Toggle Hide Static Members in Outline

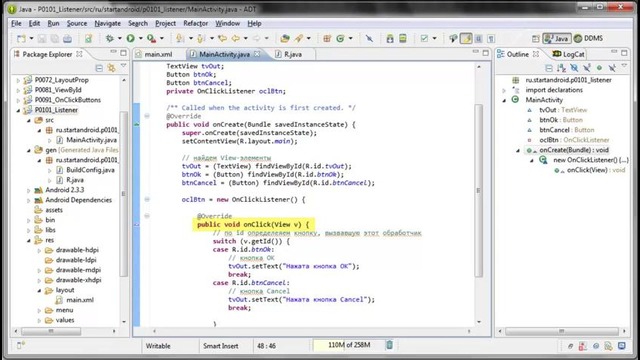pyautogui.click(x=587, y=68)
